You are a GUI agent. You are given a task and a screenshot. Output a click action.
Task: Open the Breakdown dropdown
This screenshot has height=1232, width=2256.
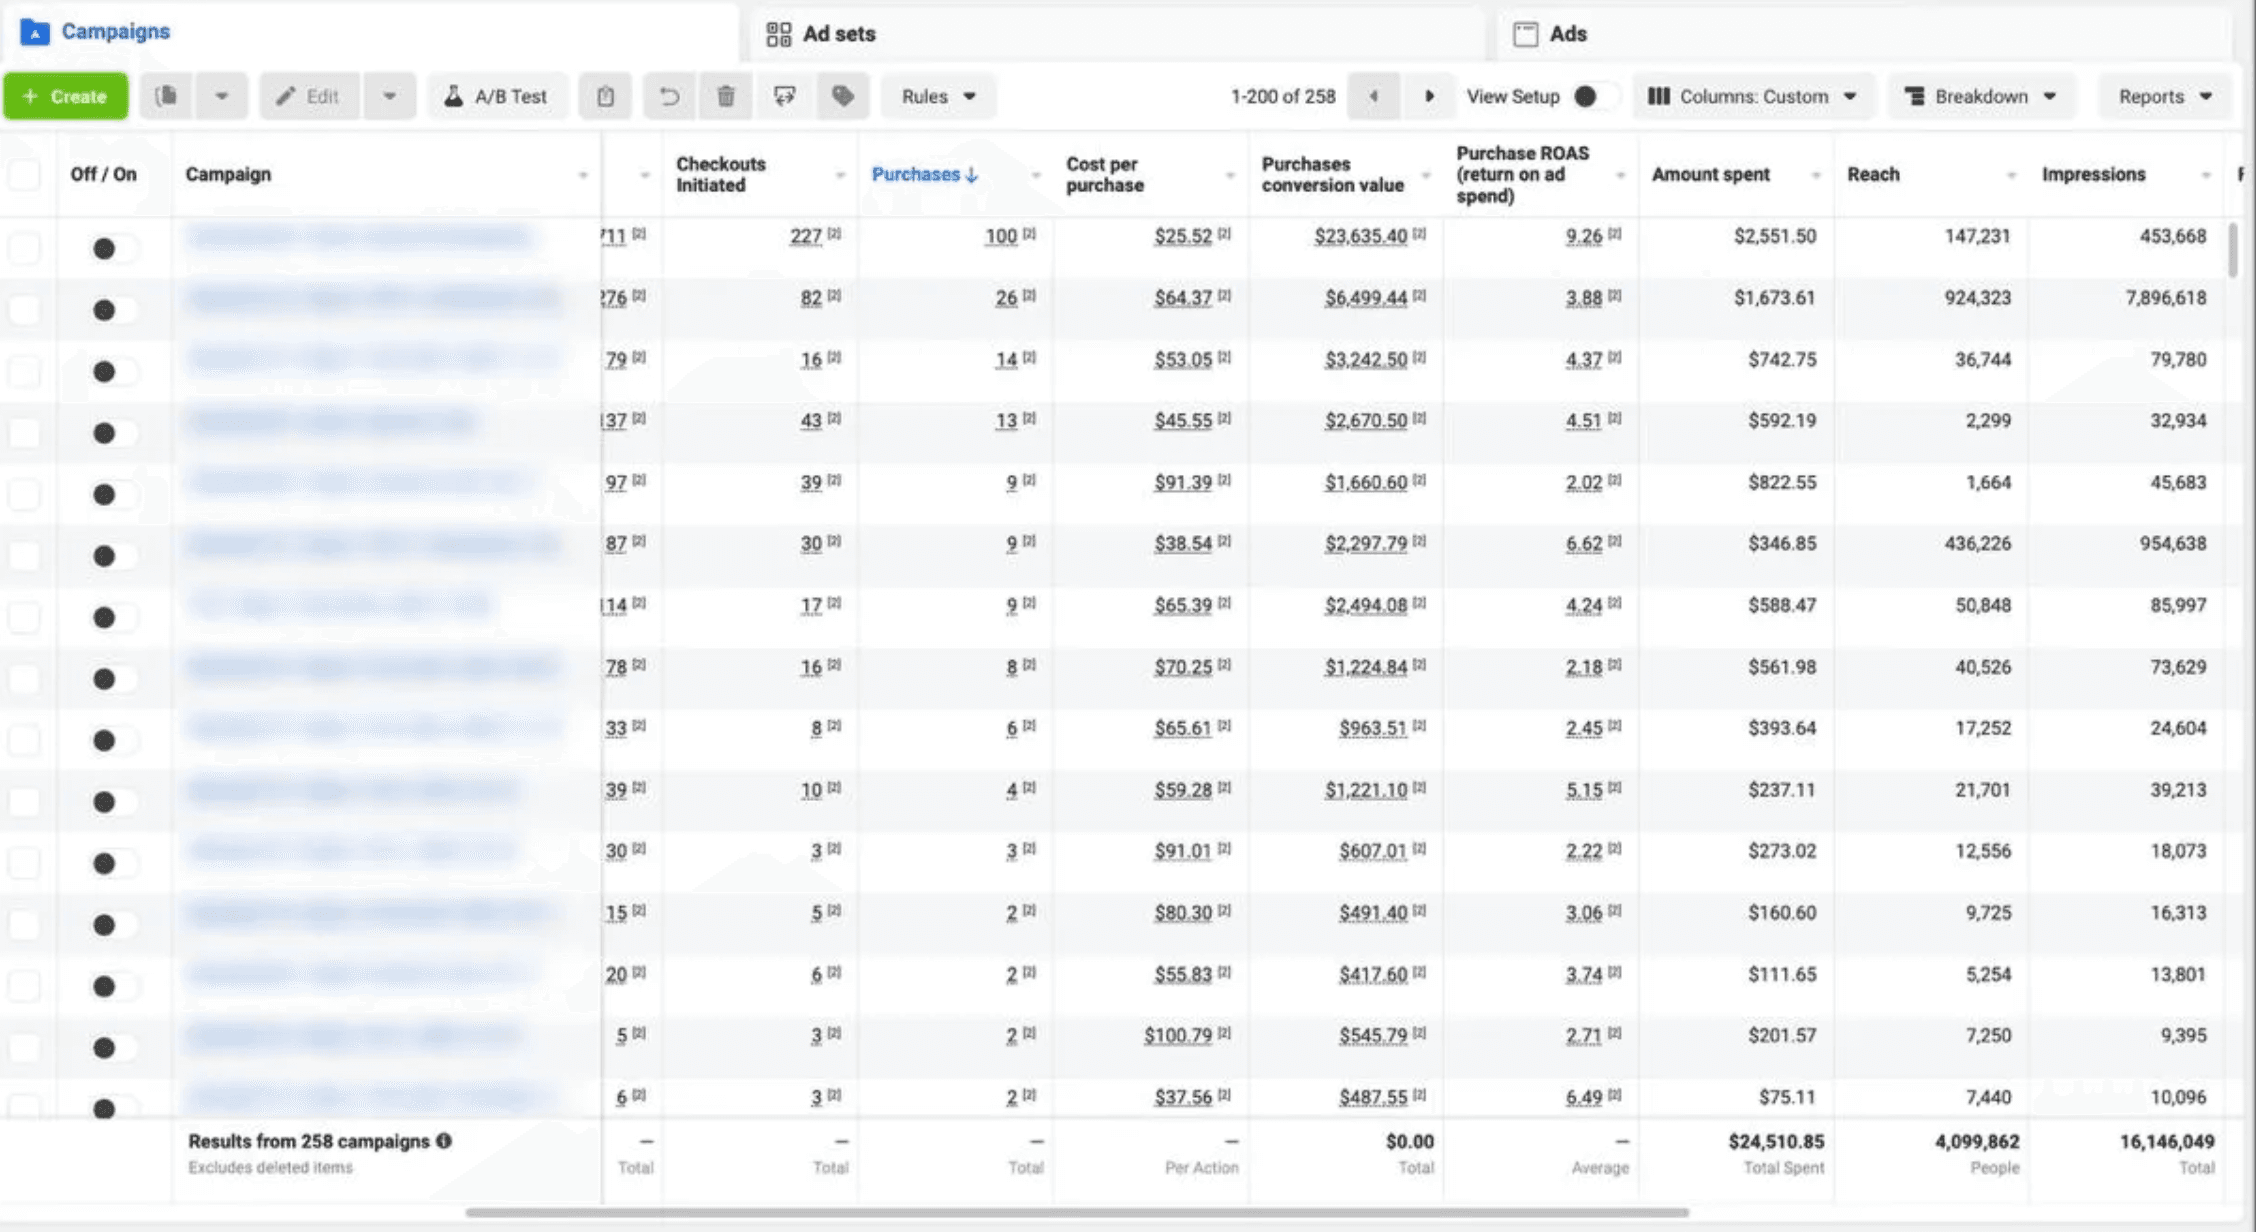1981,96
